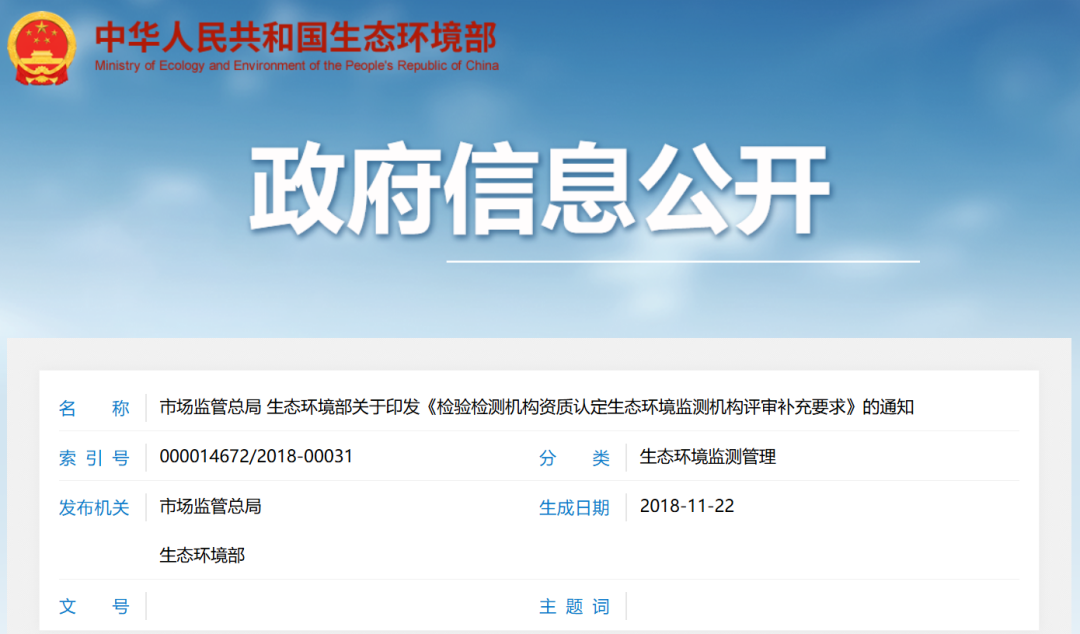Open the 中华人民共和国生态环境部 header title
This screenshot has height=634, width=1080.
coord(296,37)
